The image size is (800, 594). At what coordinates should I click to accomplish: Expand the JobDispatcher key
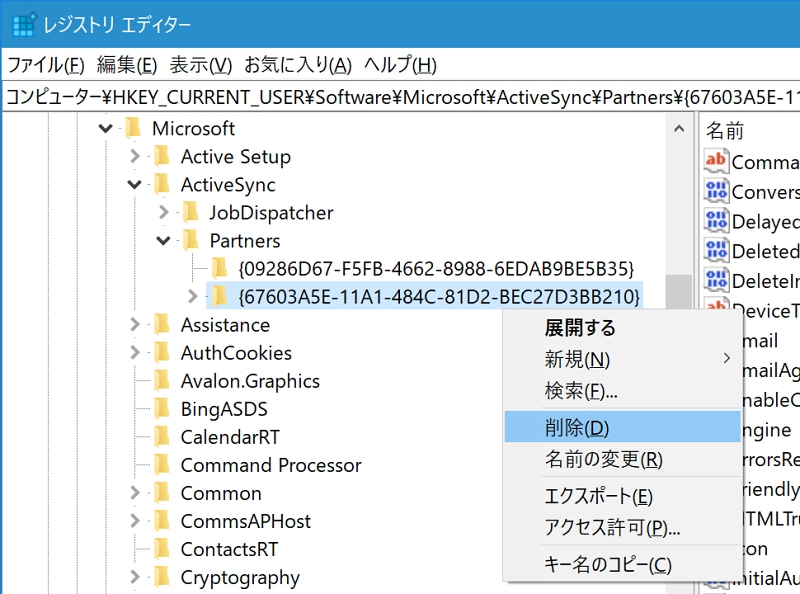pyautogui.click(x=163, y=212)
